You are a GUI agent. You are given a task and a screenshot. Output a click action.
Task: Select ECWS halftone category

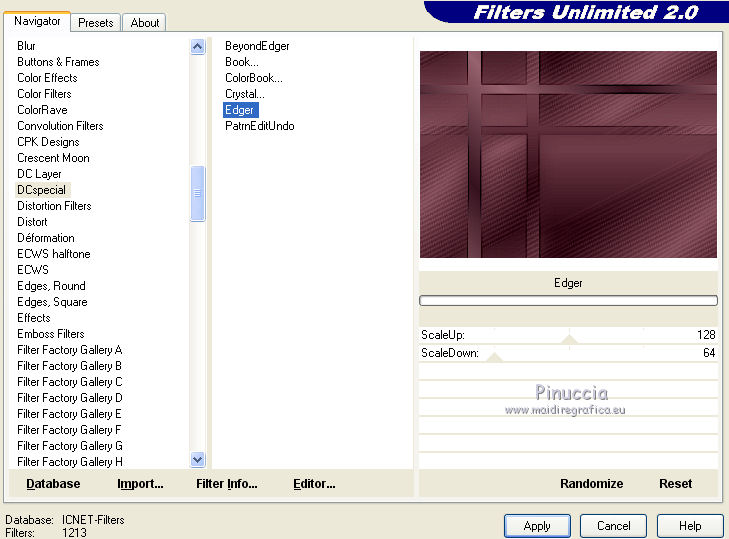(53, 254)
